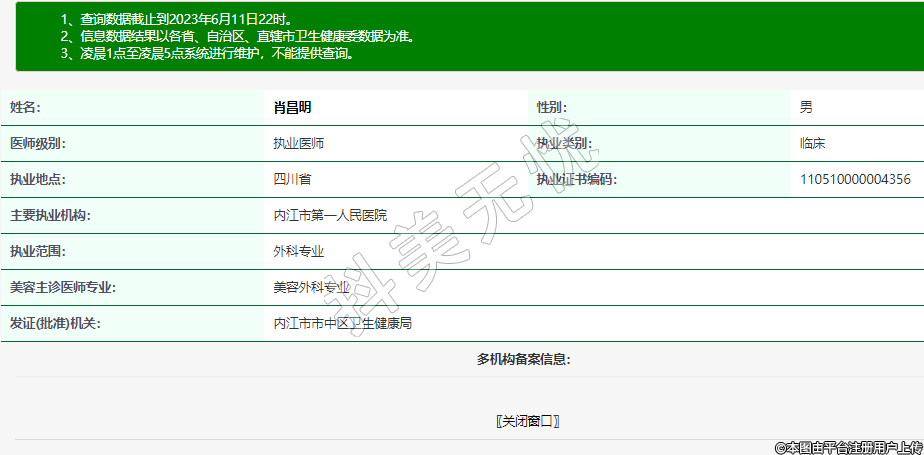Select the 四川省 location value
Image resolution: width=924 pixels, height=455 pixels.
point(293,179)
